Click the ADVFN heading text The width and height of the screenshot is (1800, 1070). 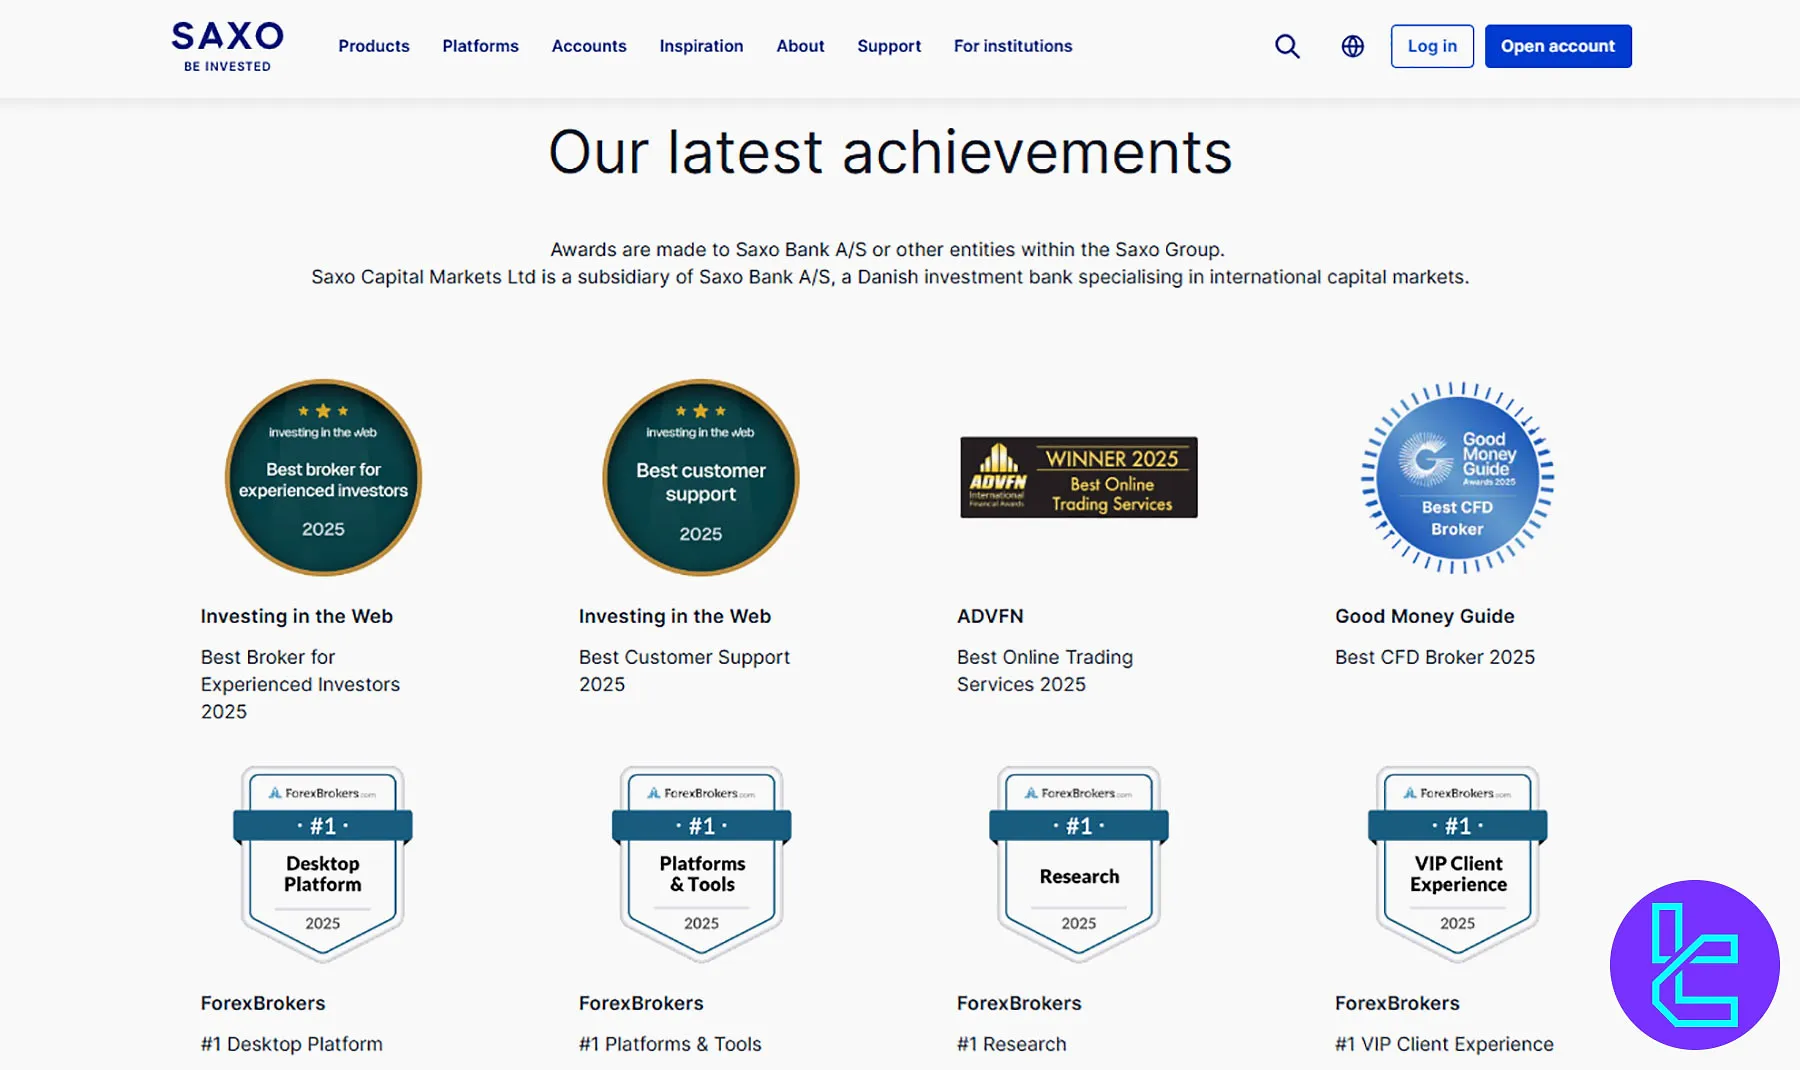pos(990,616)
